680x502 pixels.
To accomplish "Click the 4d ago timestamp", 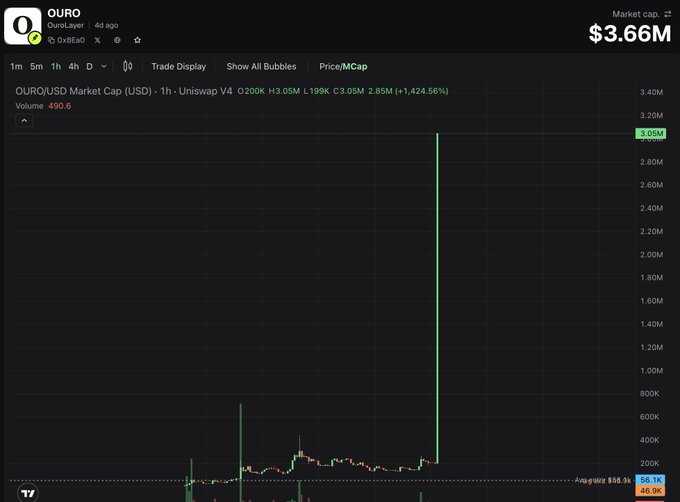I will tap(106, 25).
